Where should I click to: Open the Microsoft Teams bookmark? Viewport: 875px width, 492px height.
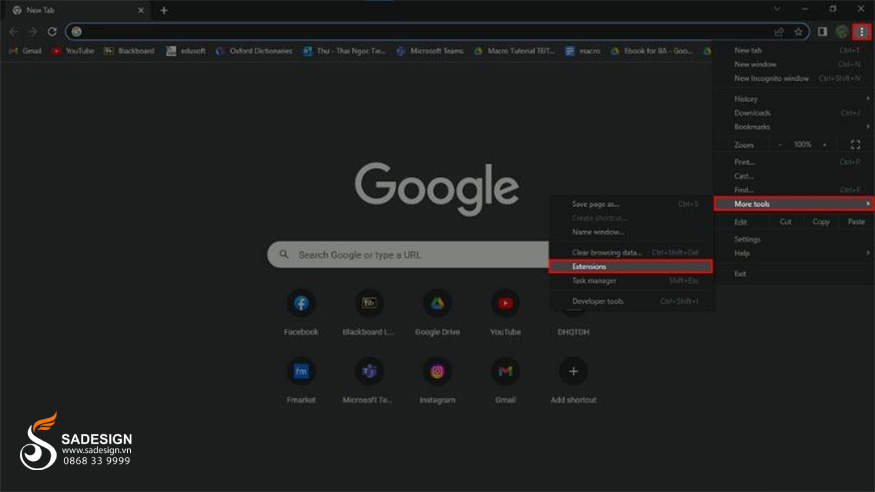click(430, 51)
